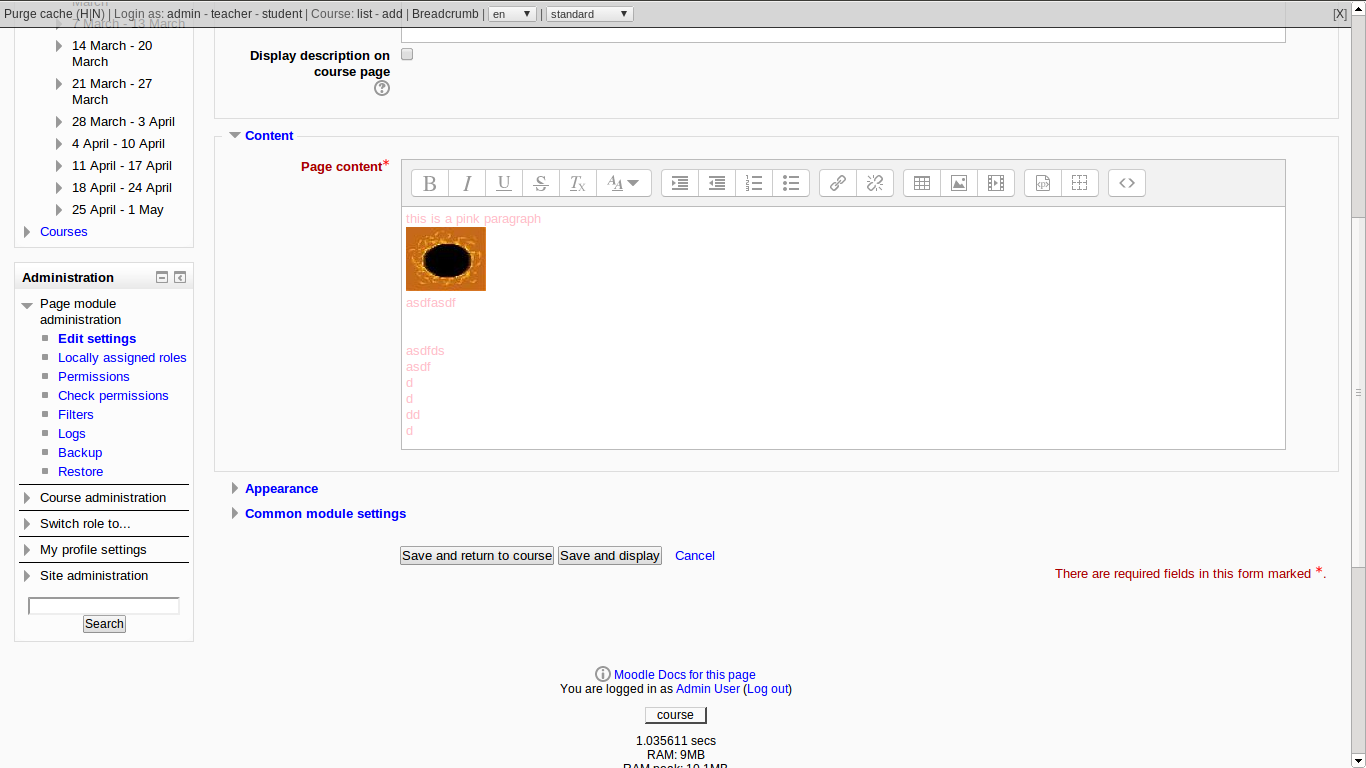Open Edit settings
Image resolution: width=1366 pixels, height=768 pixels.
click(x=97, y=338)
